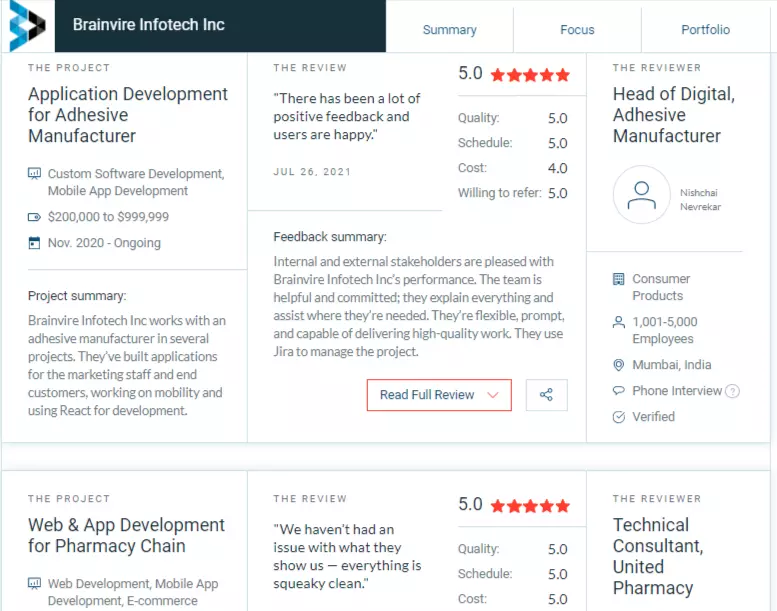Viewport: 777px width, 611px height.
Task: Click the budget tag icon beside $200,000
Action: click(x=34, y=217)
